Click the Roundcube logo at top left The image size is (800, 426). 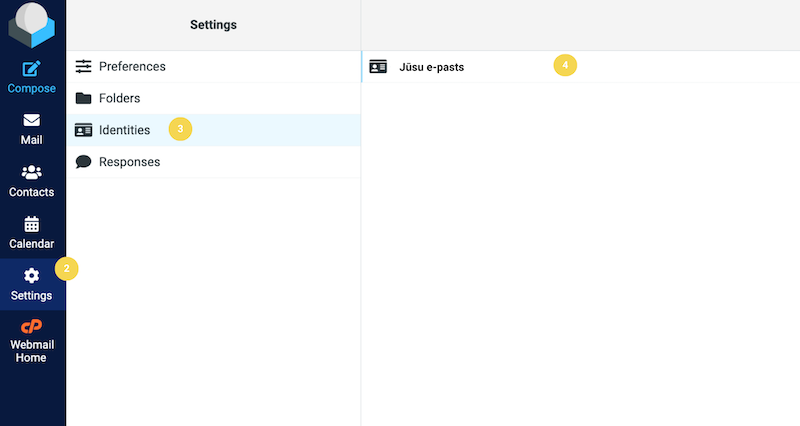[32, 25]
